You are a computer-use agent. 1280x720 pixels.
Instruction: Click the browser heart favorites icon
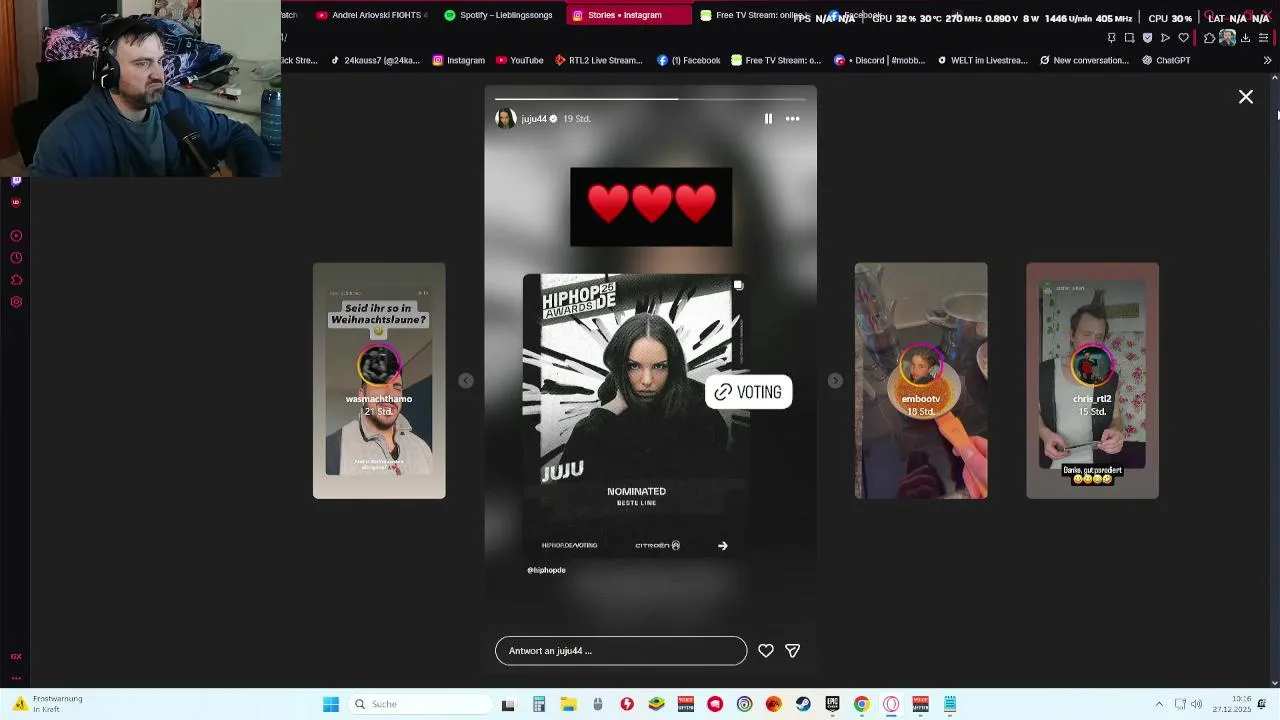(1183, 38)
